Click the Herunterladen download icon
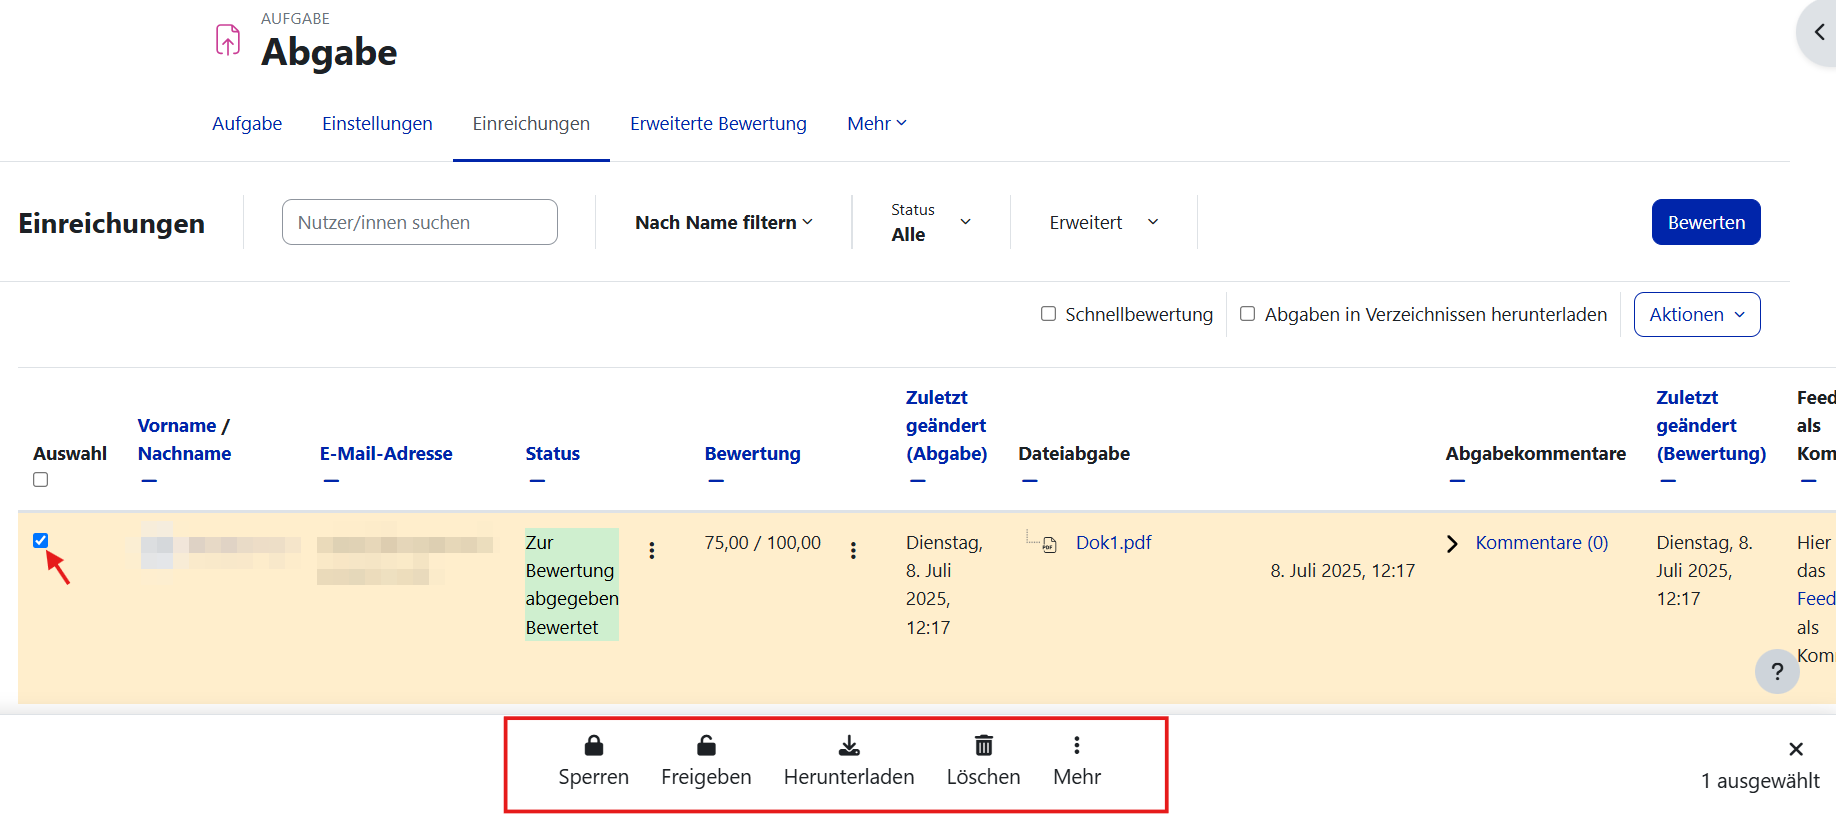 (x=849, y=746)
